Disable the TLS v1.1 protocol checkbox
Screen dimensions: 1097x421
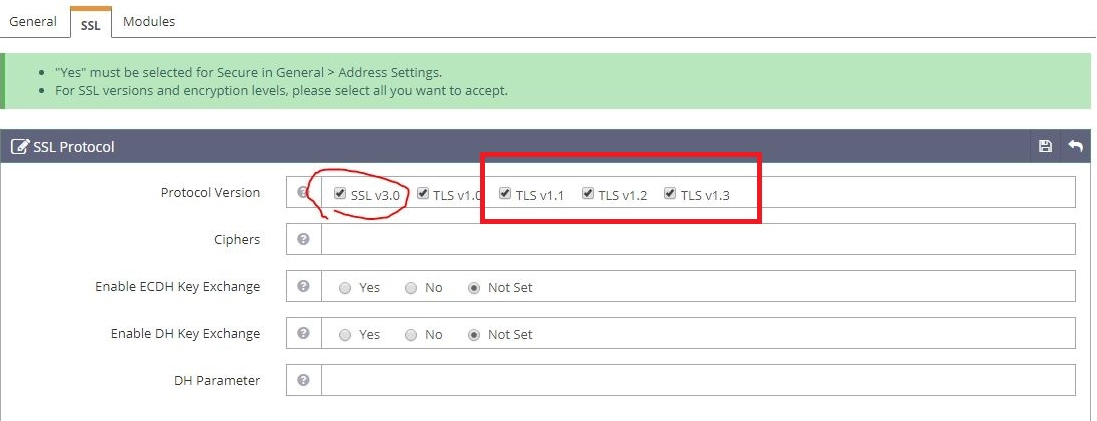(x=505, y=194)
